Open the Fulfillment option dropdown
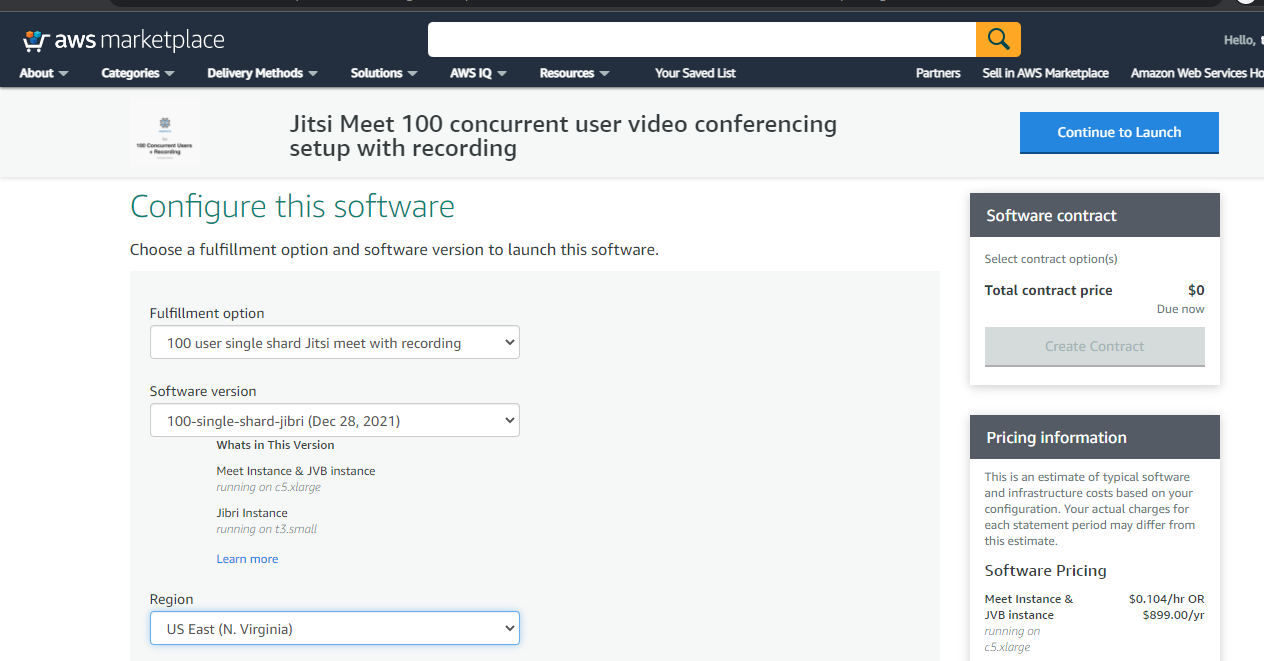Viewport: 1264px width, 661px height. point(335,343)
